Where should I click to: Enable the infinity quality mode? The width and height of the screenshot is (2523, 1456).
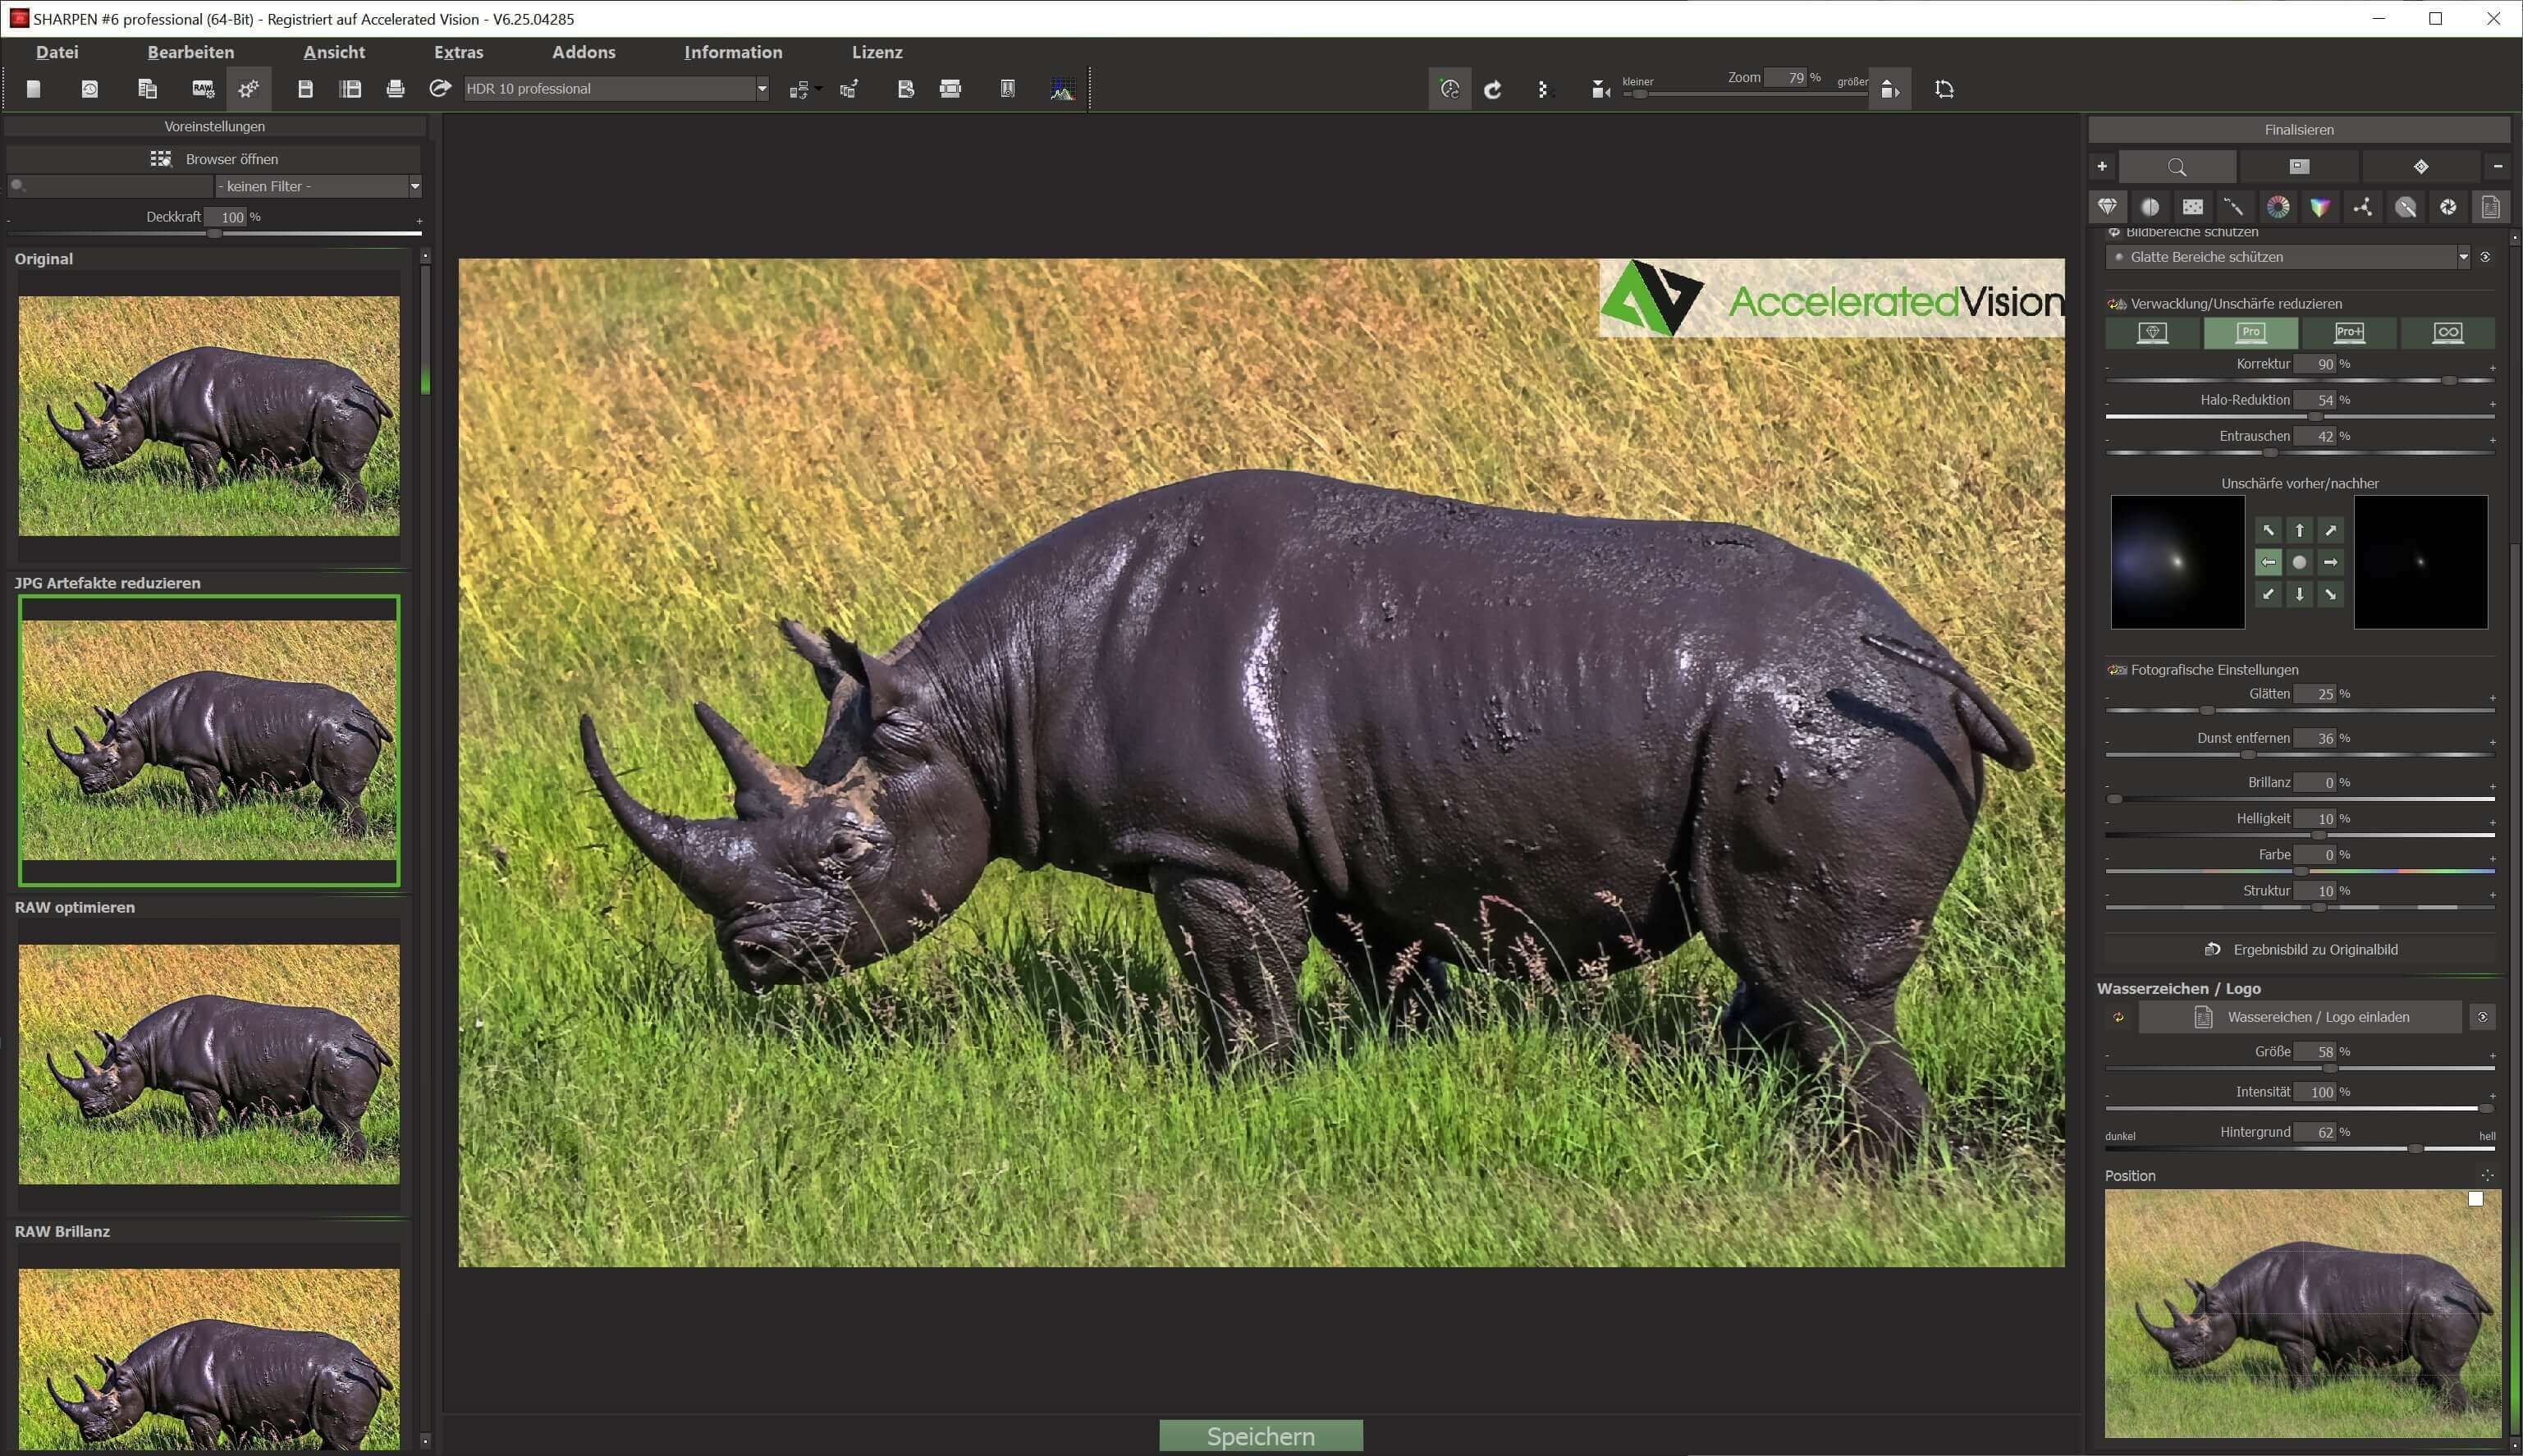[2447, 333]
